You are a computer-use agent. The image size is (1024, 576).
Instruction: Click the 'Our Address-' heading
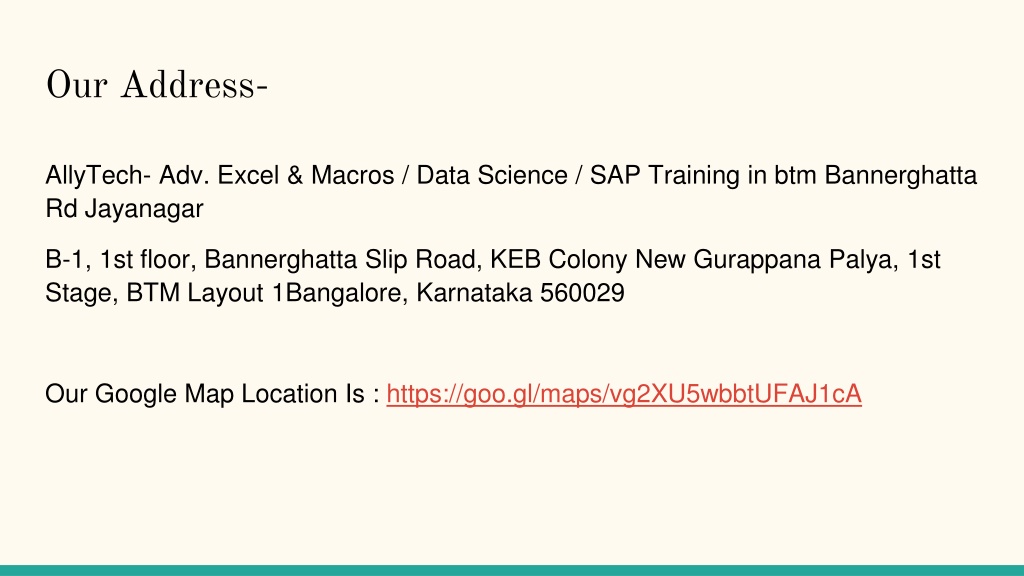point(157,86)
